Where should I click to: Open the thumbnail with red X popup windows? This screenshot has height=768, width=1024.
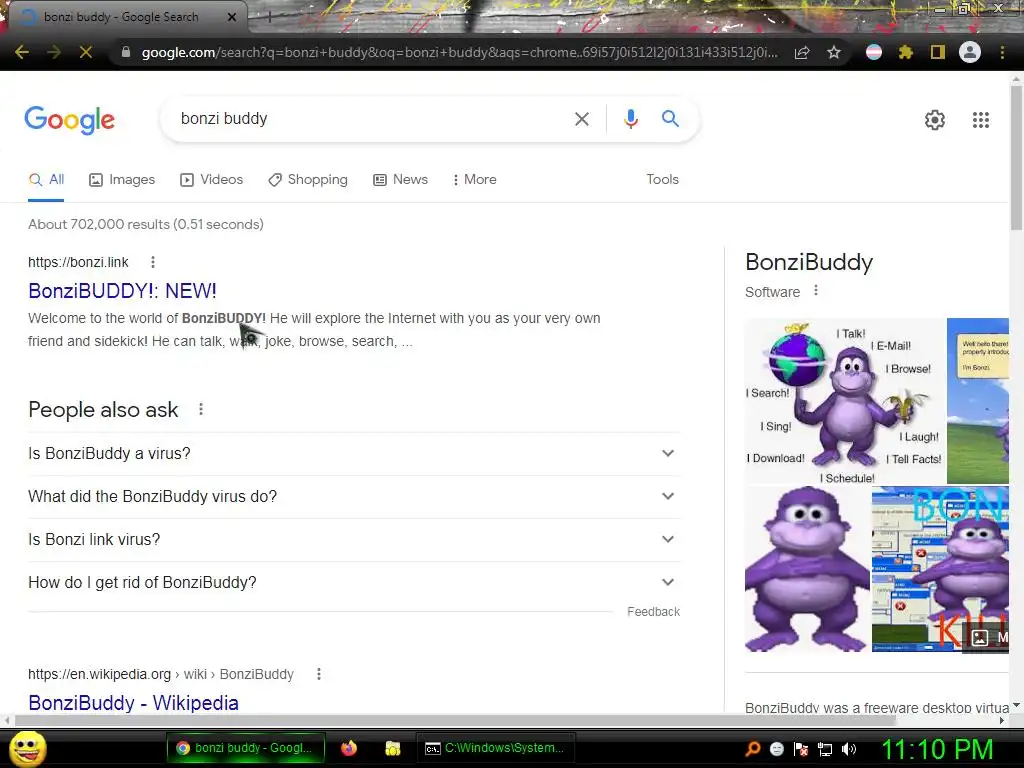tap(940, 569)
